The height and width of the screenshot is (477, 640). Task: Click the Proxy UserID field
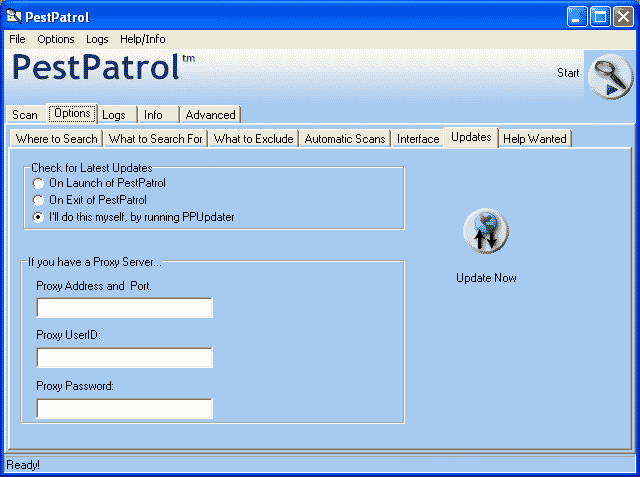[x=124, y=357]
